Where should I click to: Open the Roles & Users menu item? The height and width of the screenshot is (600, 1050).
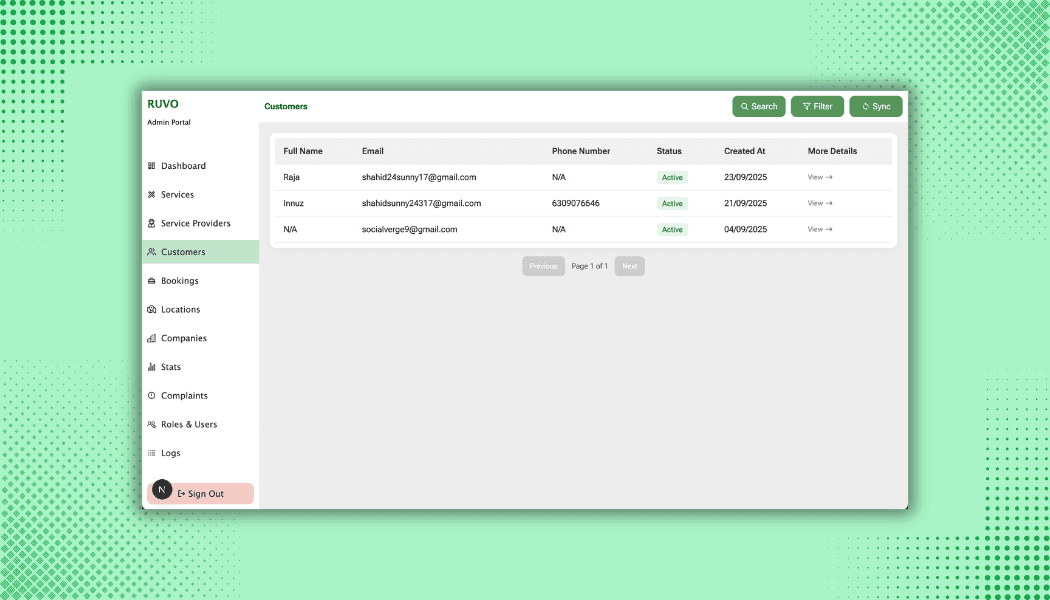point(188,425)
